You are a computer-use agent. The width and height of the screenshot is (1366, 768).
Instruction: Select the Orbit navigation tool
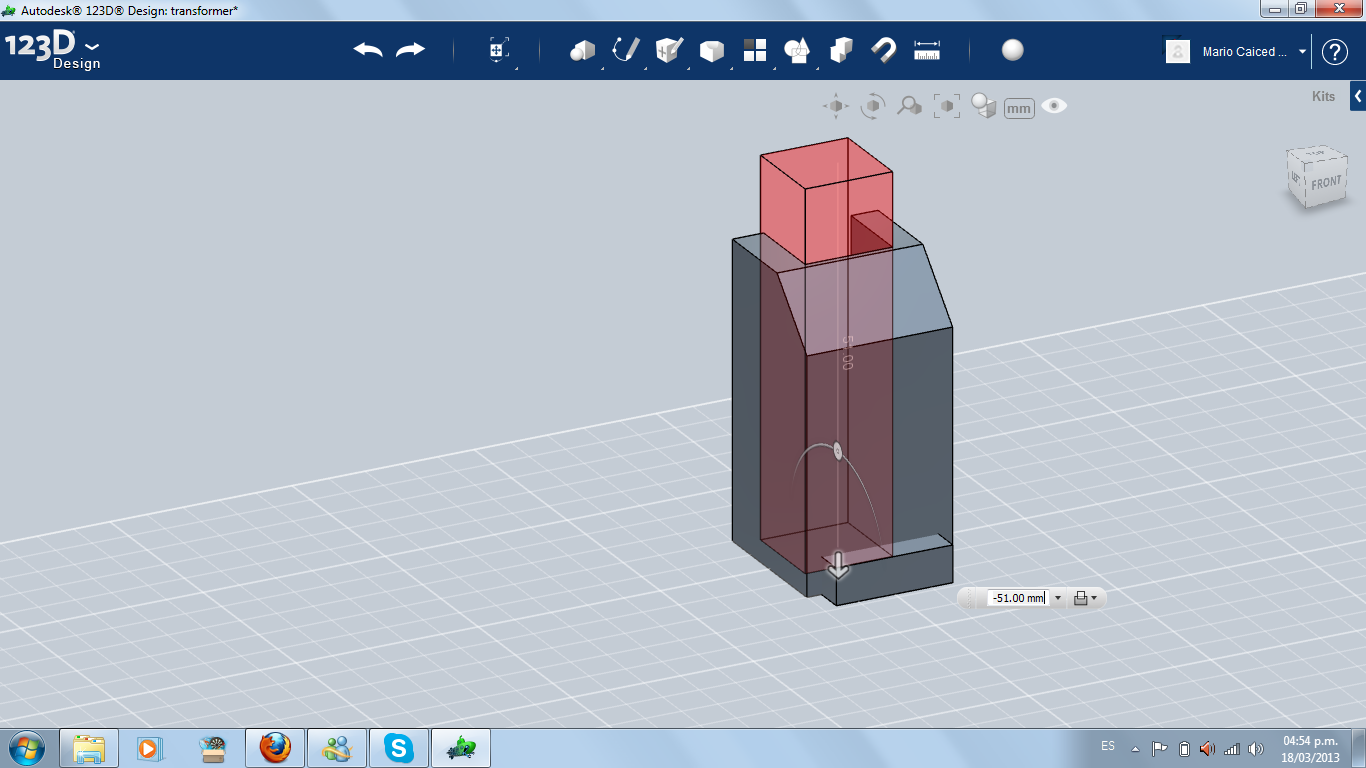(873, 106)
